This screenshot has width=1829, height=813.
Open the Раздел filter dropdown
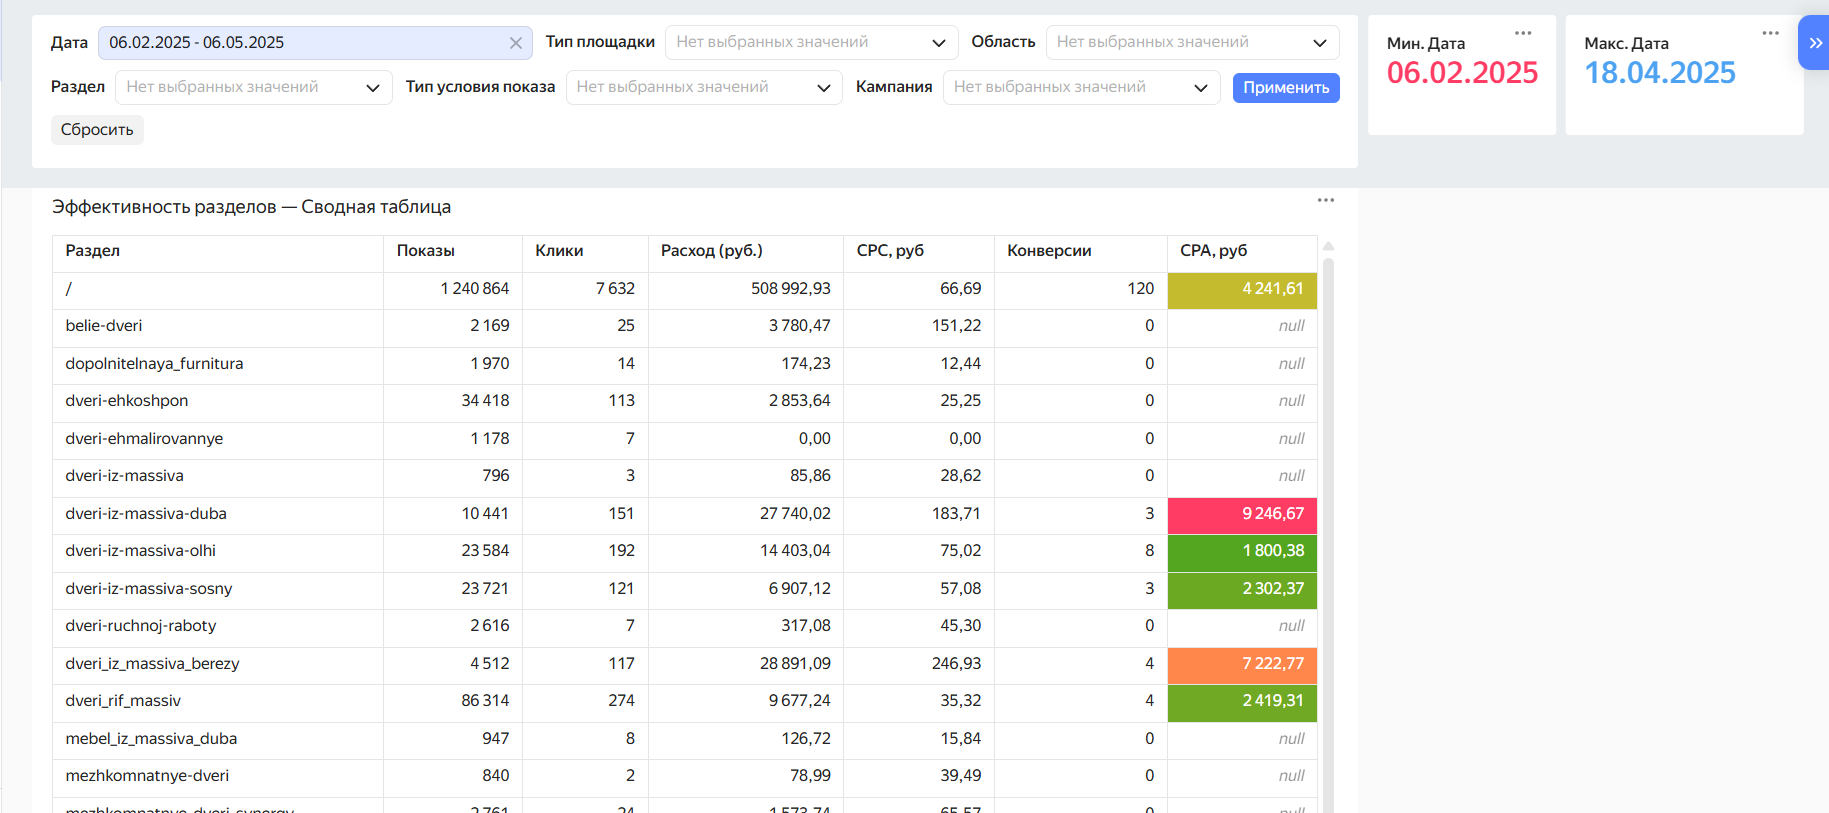click(252, 87)
